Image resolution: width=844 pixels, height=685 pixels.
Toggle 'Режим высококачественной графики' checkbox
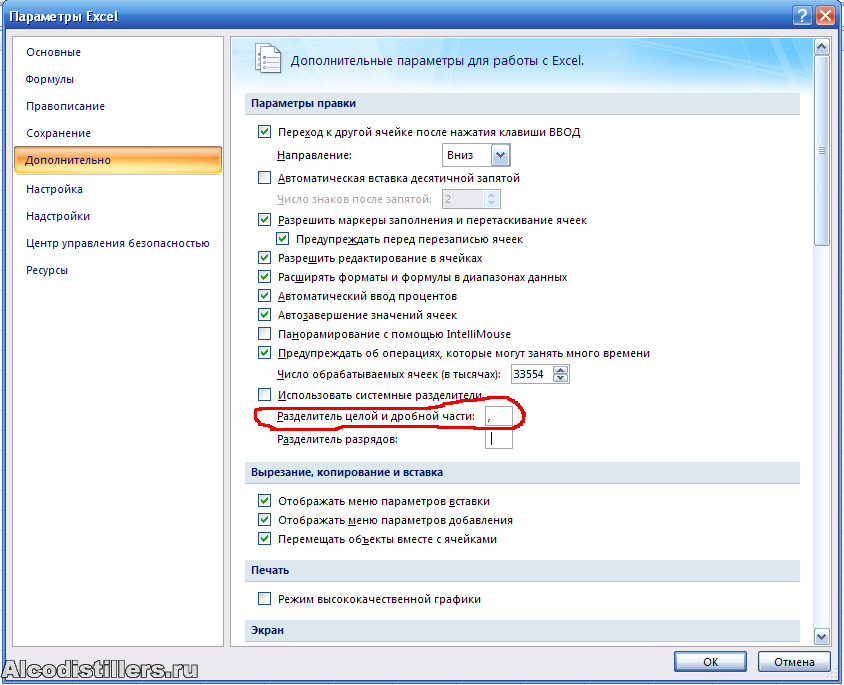click(264, 599)
